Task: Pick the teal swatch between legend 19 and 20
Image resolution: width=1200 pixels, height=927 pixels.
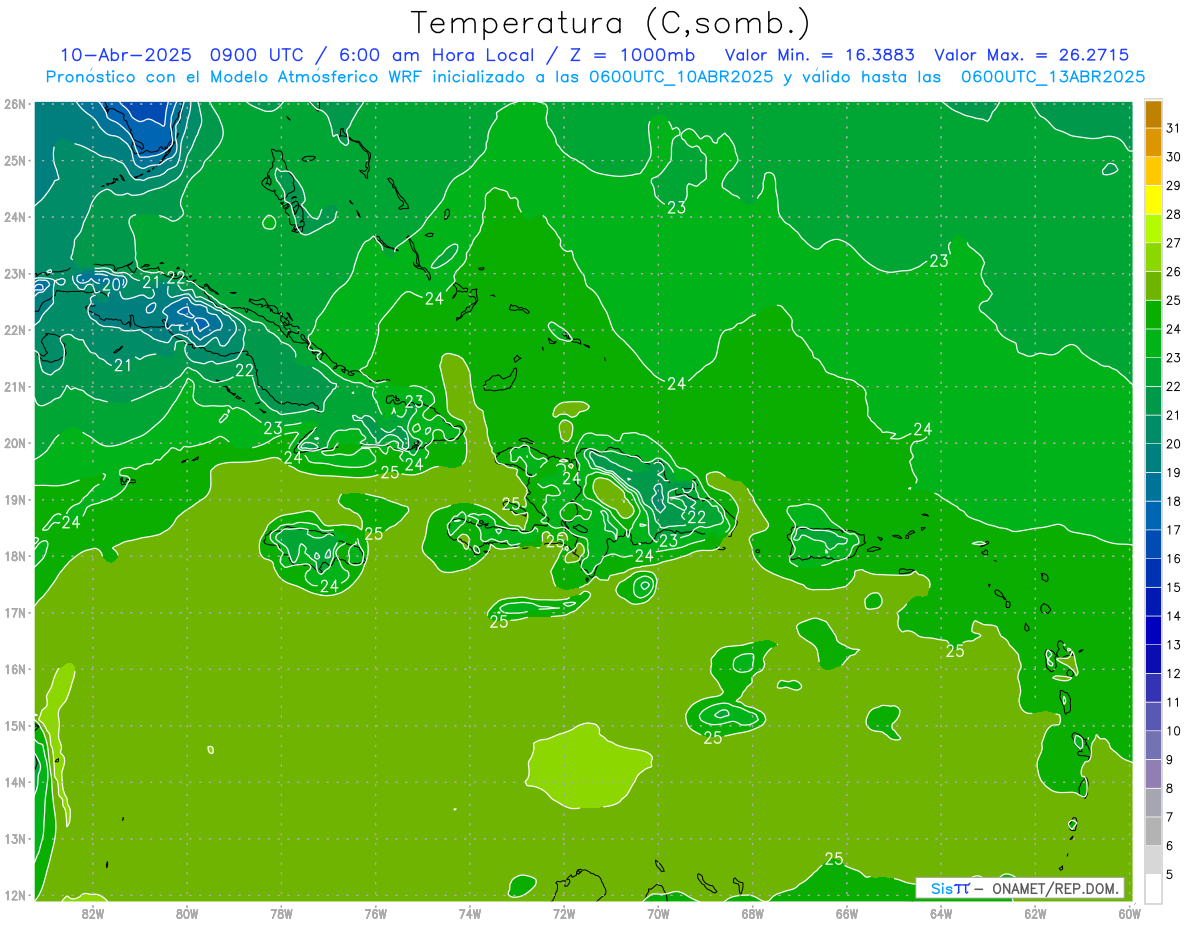Action: click(1153, 458)
